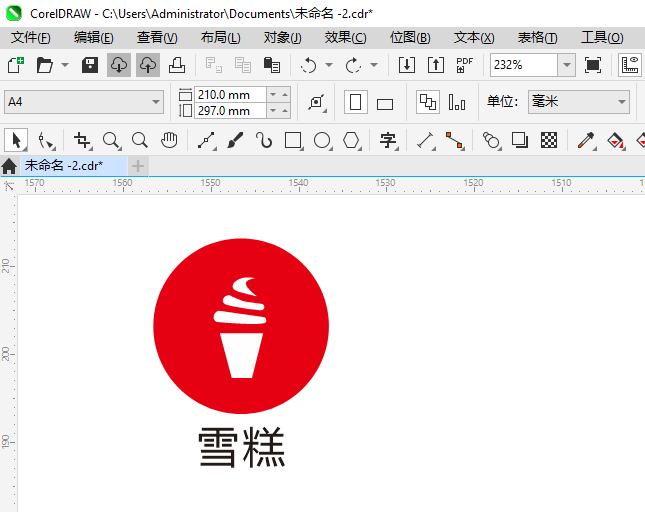645x512 pixels.
Task: Click the Open folder icon
Action: click(x=44, y=65)
